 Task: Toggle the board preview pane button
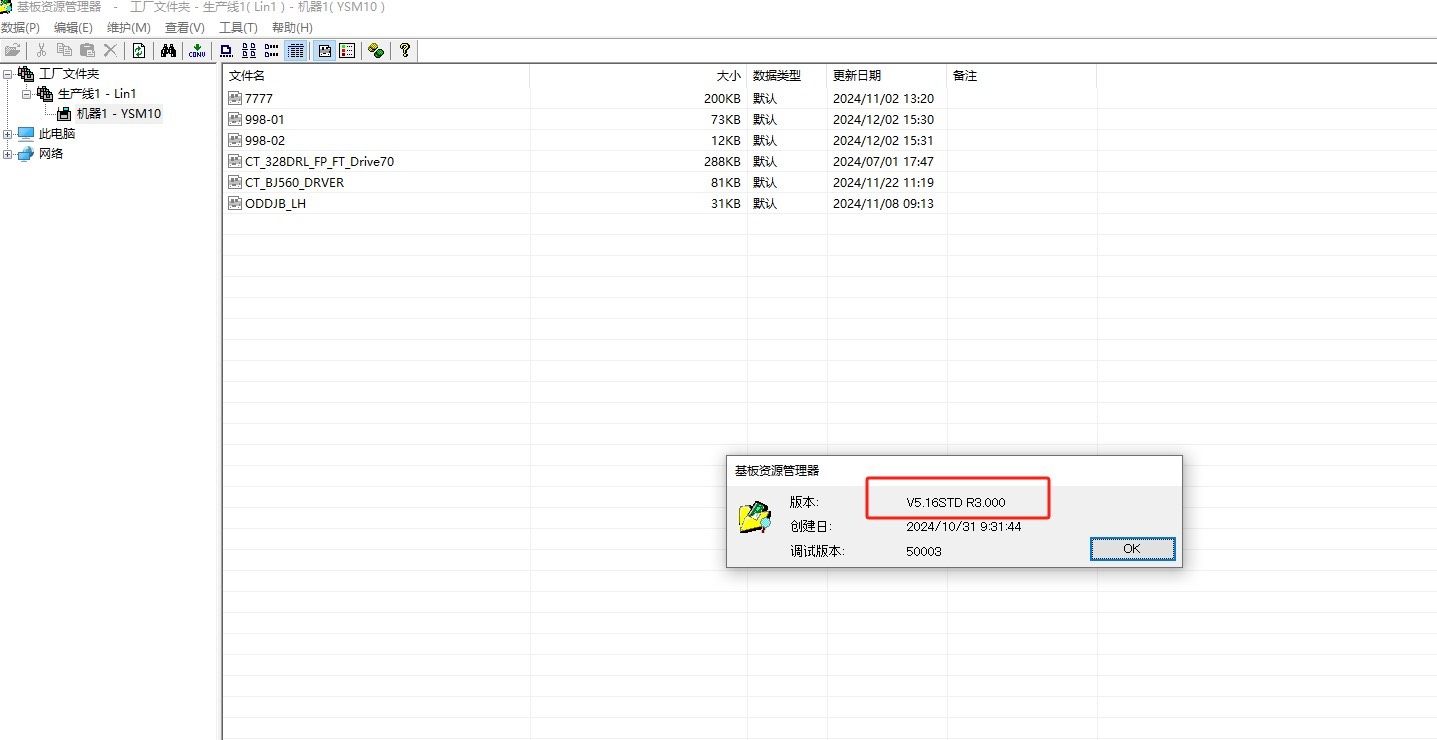325,50
